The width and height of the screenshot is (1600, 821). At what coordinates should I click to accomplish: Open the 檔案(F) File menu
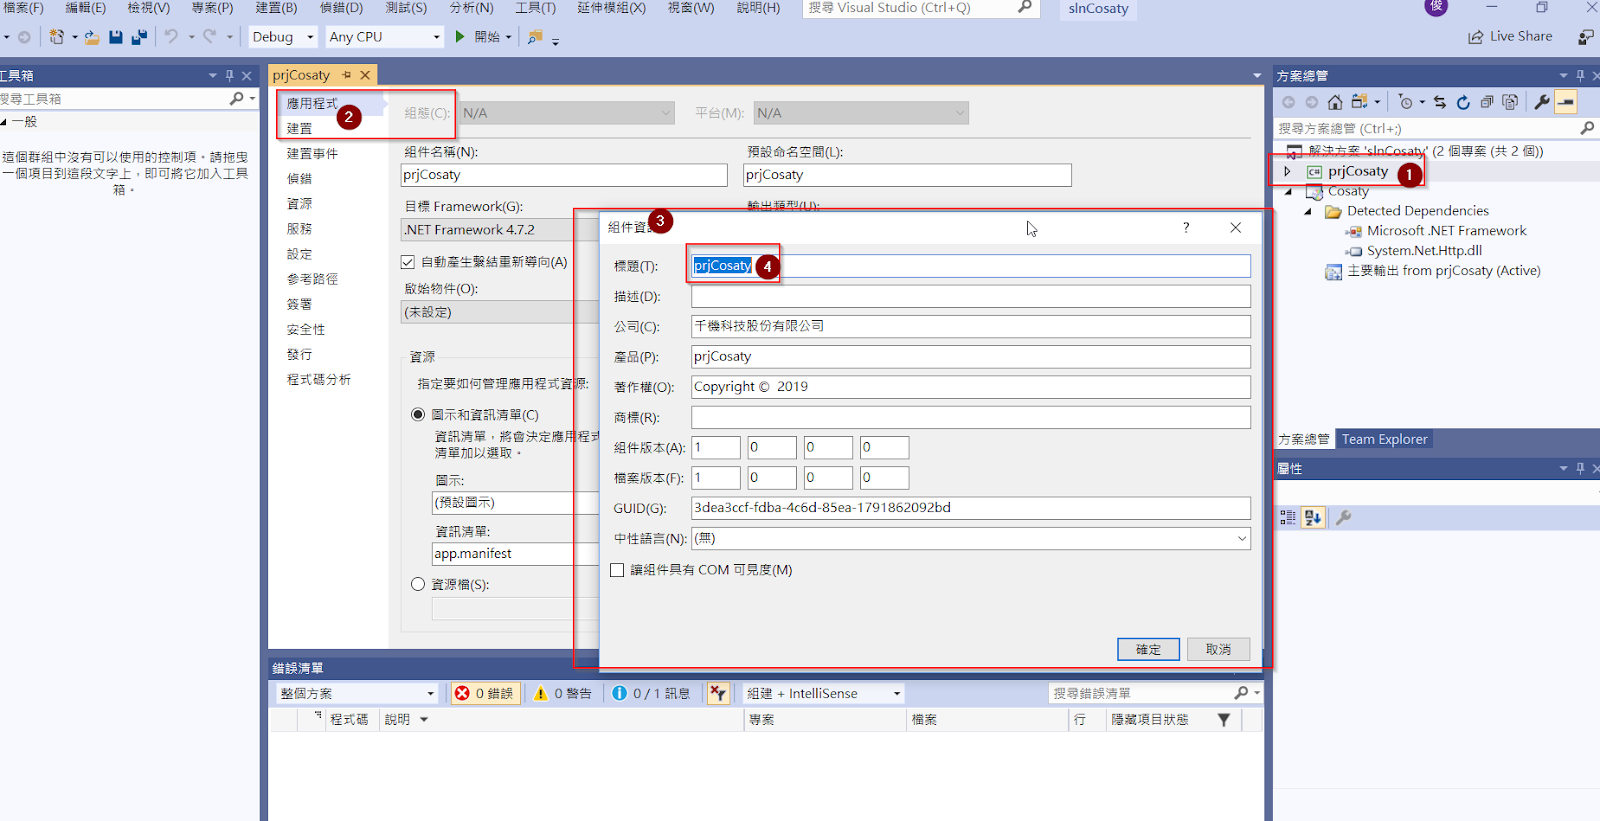coord(23,8)
